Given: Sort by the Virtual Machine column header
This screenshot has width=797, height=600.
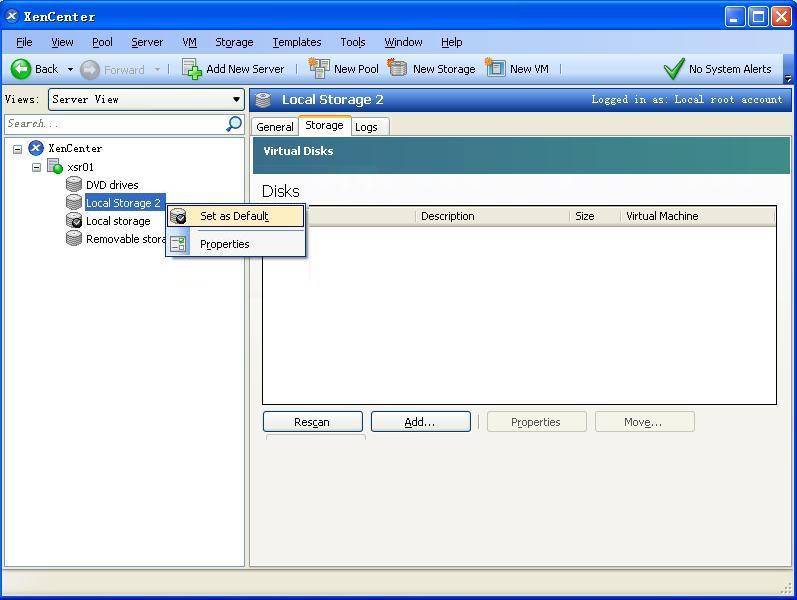Looking at the screenshot, I should tap(698, 216).
